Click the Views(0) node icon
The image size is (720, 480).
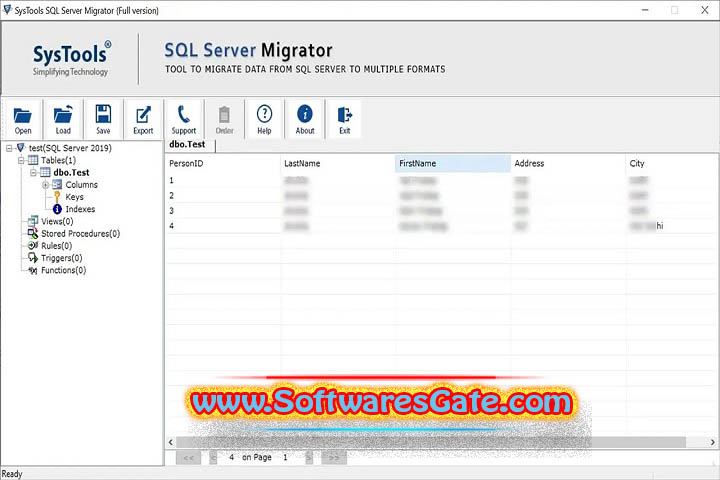(x=33, y=221)
